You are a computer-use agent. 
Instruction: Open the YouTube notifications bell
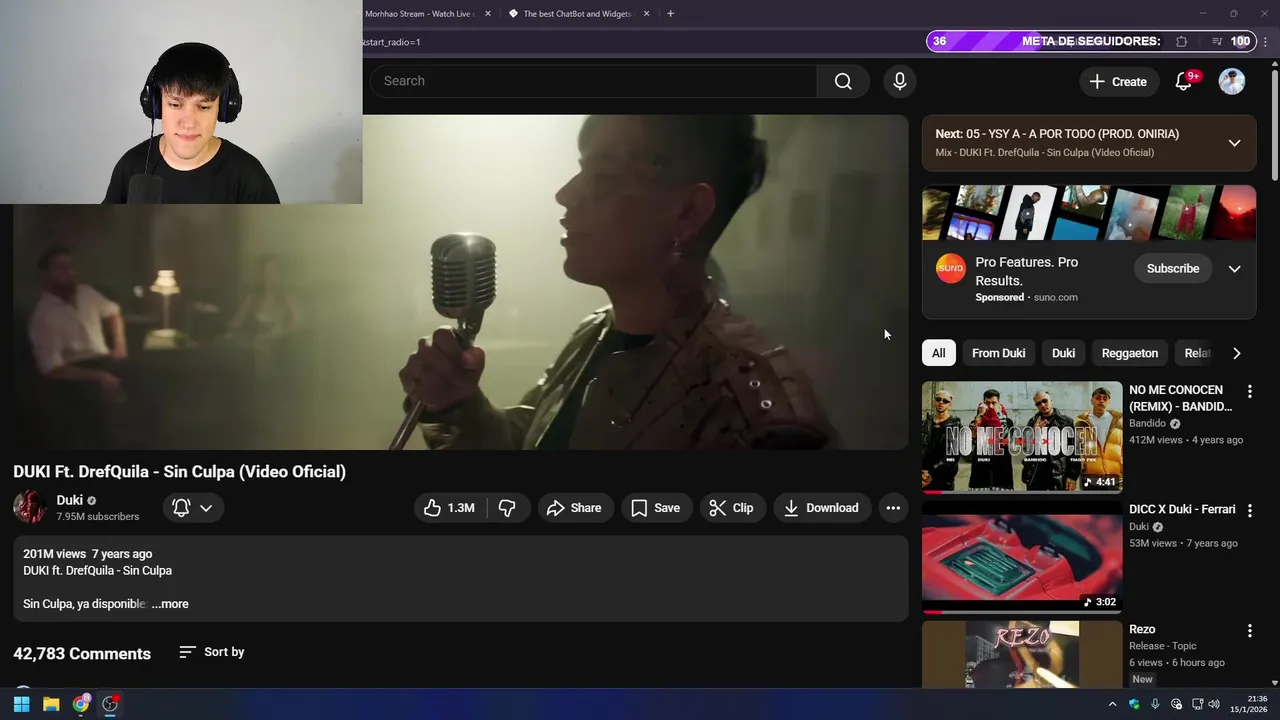coord(1184,81)
